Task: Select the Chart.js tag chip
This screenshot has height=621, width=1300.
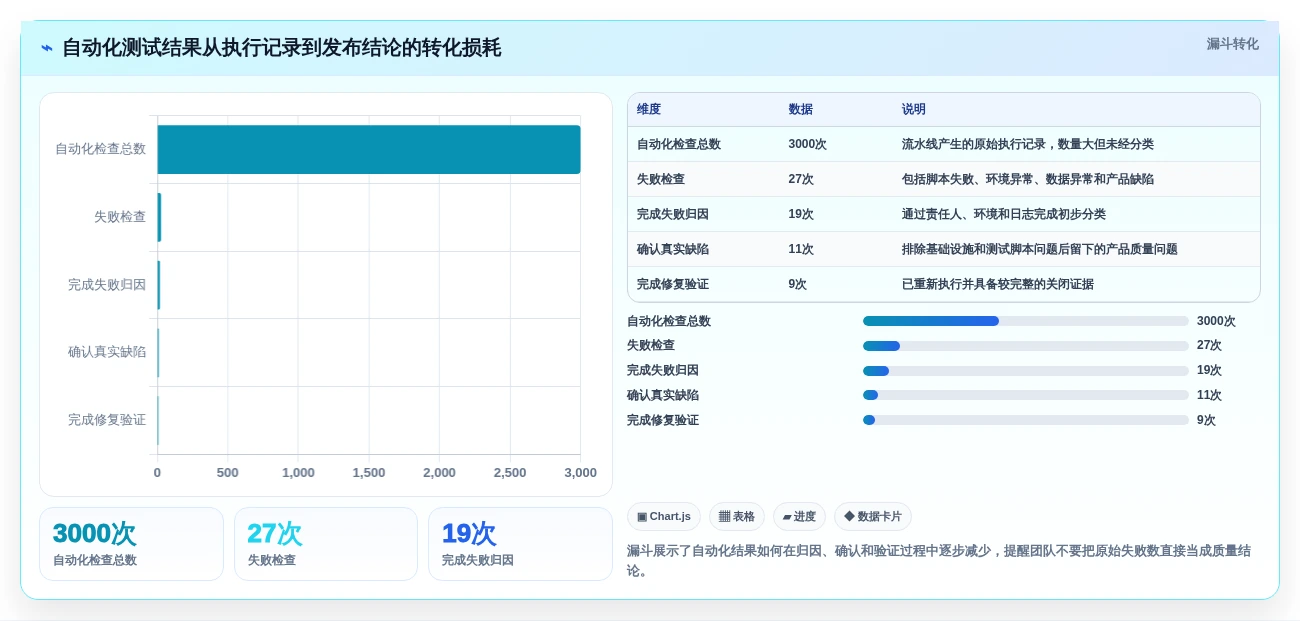Action: coord(664,517)
